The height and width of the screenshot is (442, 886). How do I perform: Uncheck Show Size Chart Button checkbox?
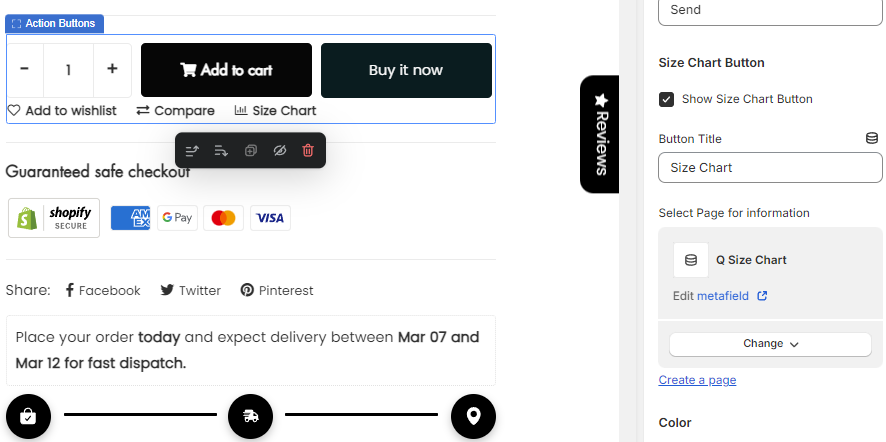[x=667, y=99]
